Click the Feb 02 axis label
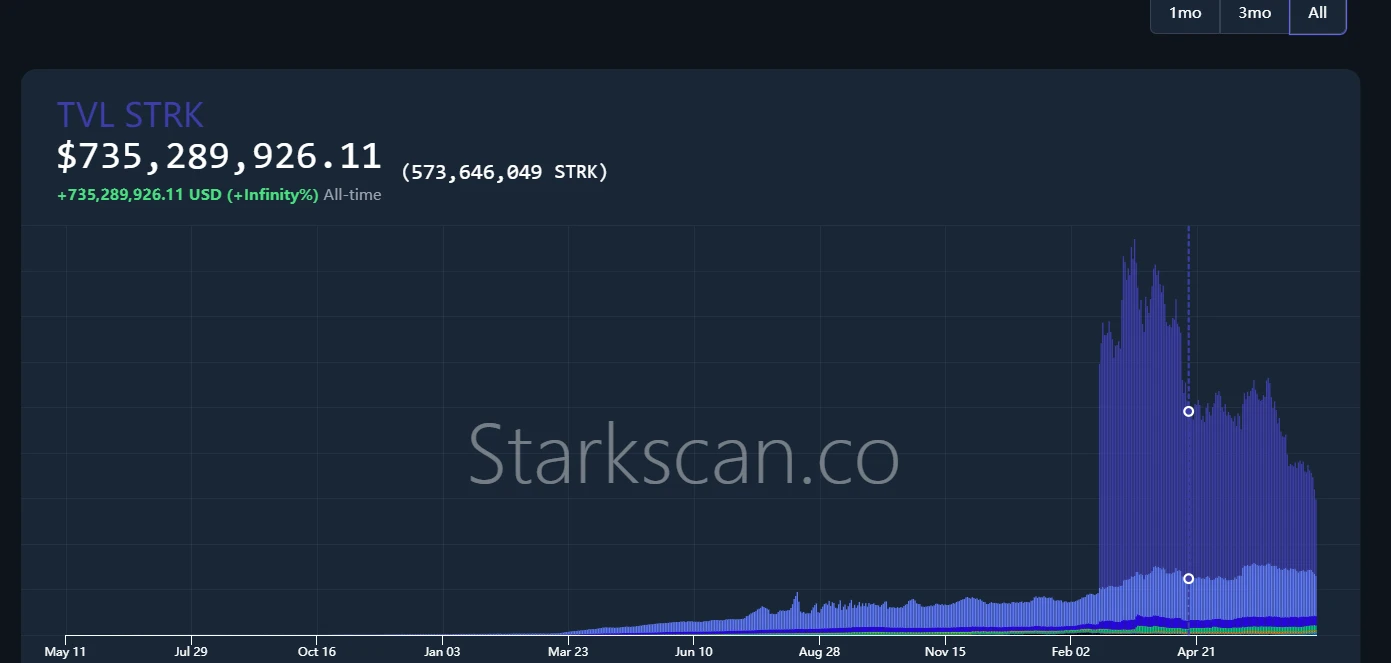This screenshot has height=663, width=1391. 1070,651
